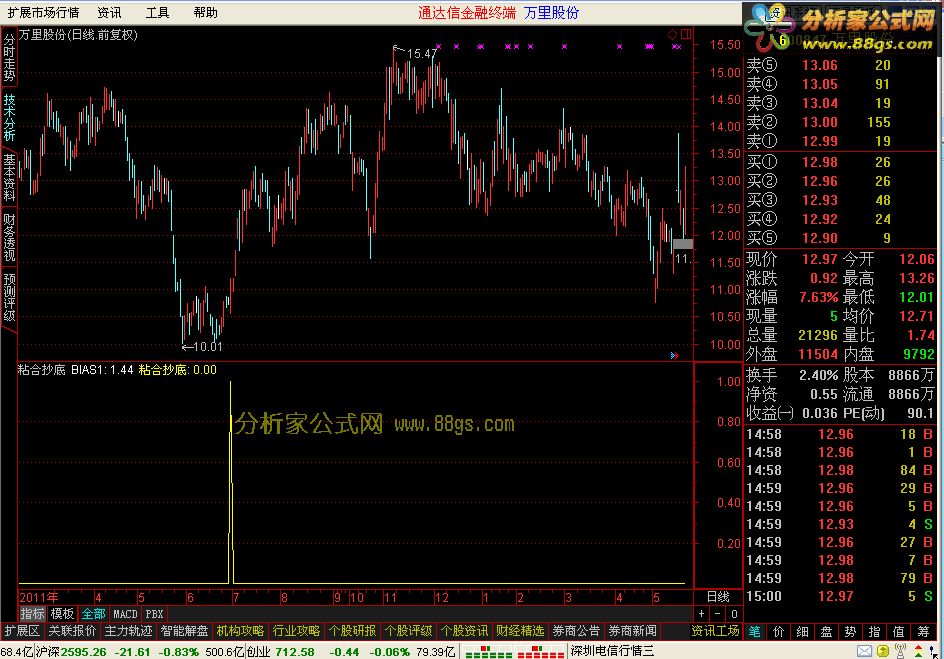Viewport: 944px width, 659px height.
Task: Open the 行业攻略 tab
Action: 296,631
